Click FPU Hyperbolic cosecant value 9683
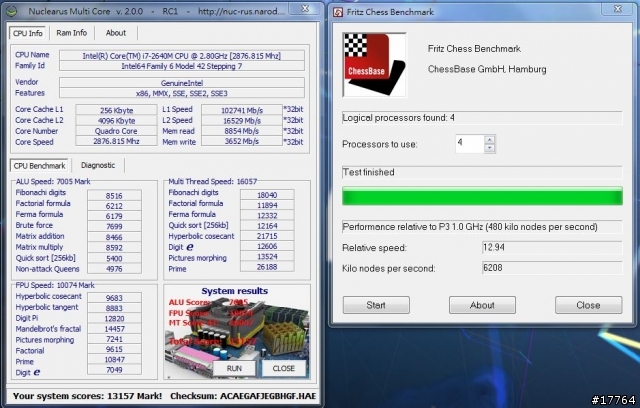 tap(114, 298)
